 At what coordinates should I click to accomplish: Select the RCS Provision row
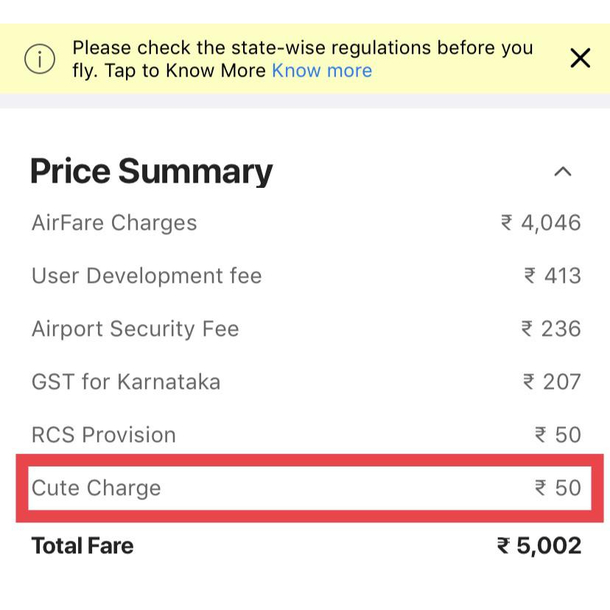click(x=306, y=435)
